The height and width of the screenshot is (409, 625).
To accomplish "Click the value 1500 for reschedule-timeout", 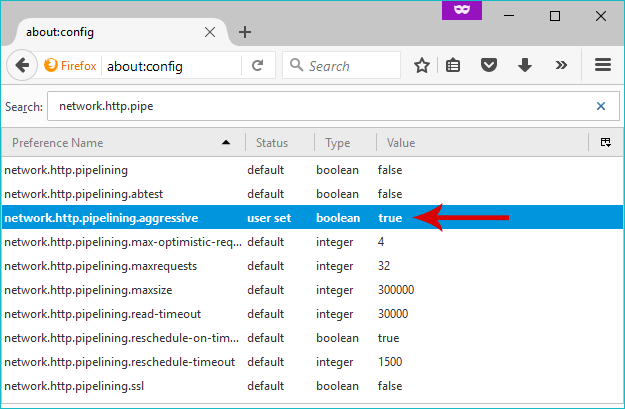I will click(390, 362).
